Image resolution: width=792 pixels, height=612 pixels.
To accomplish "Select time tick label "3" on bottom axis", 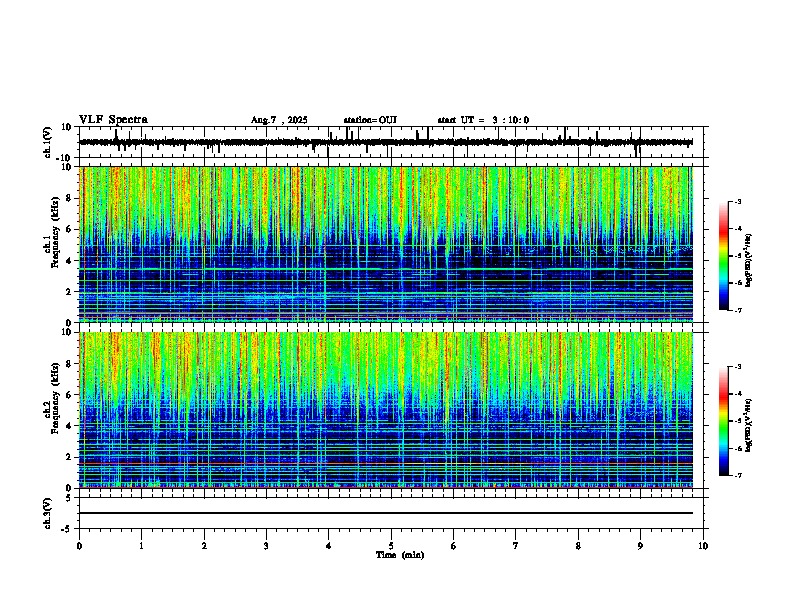I will pyautogui.click(x=266, y=546).
